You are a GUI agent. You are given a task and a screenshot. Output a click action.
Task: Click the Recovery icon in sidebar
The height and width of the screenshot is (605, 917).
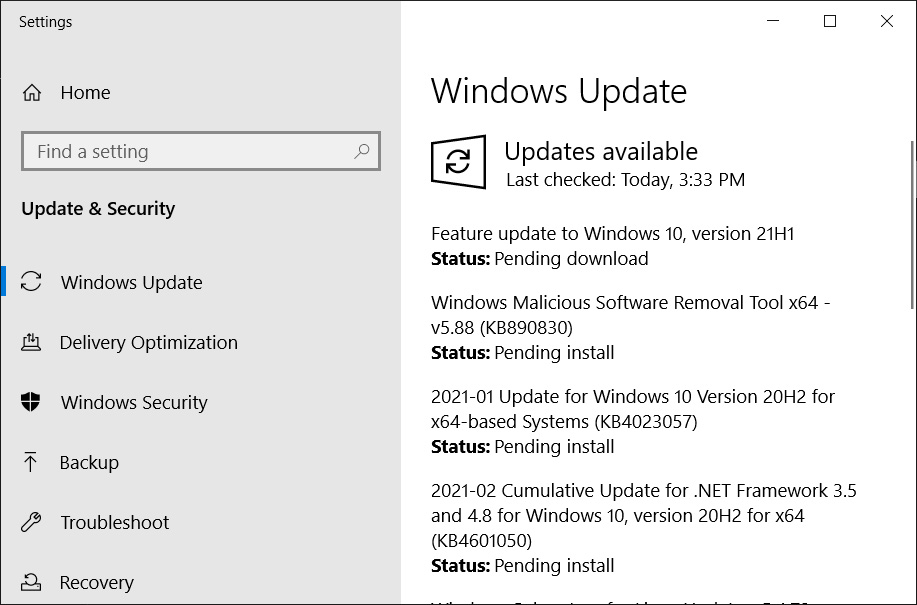pyautogui.click(x=31, y=582)
